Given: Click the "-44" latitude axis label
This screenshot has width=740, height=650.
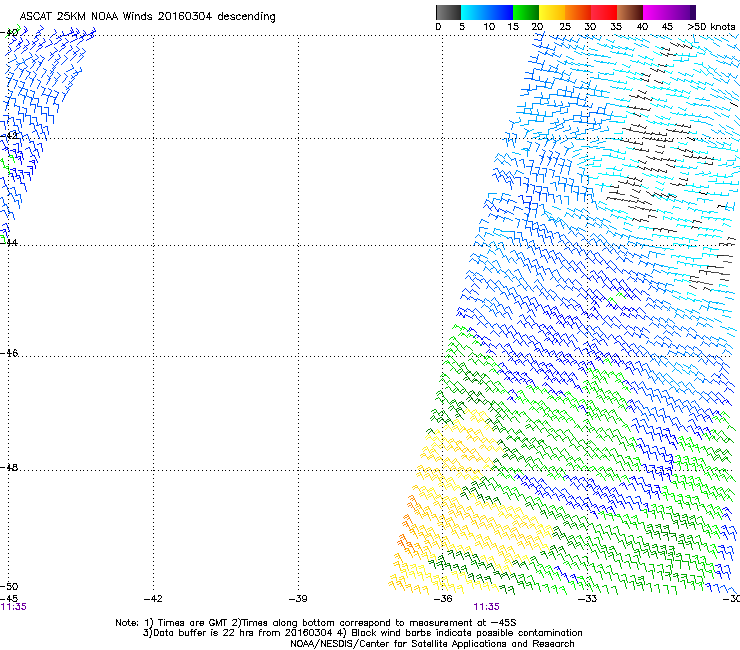Looking at the screenshot, I should click(9, 243).
